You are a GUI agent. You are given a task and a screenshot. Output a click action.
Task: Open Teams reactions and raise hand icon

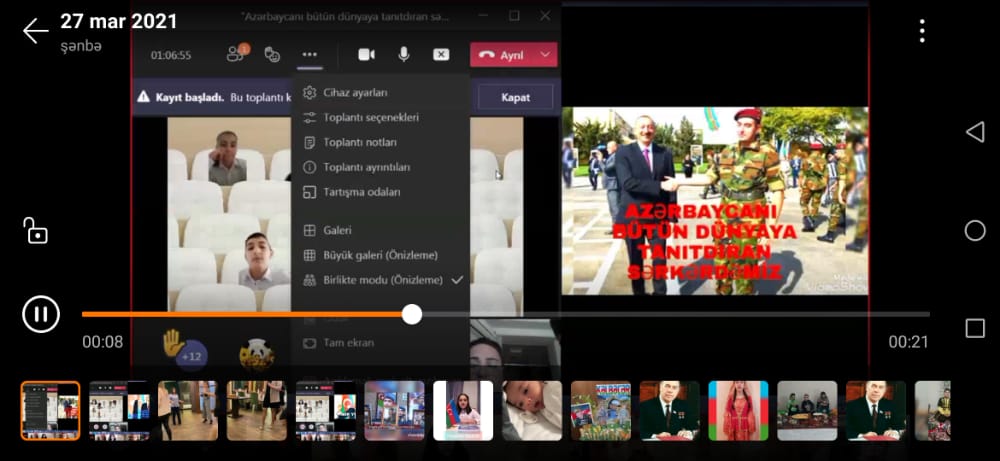[x=272, y=55]
